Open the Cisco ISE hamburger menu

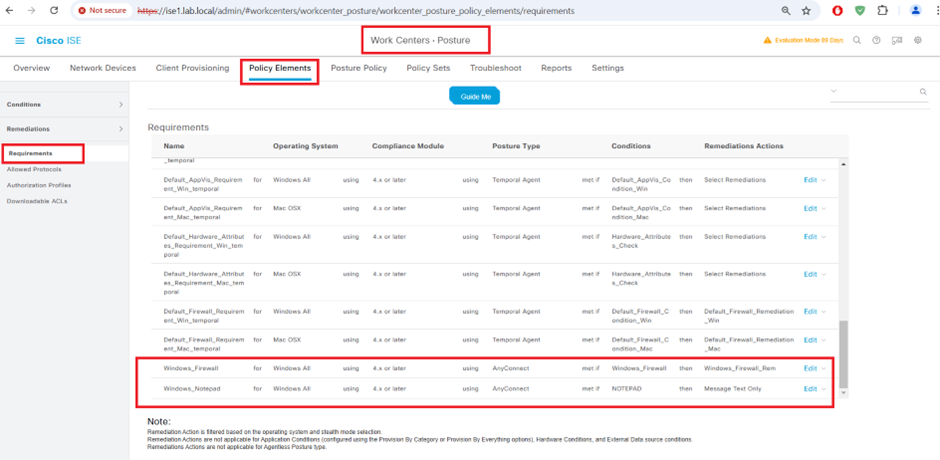click(x=20, y=41)
